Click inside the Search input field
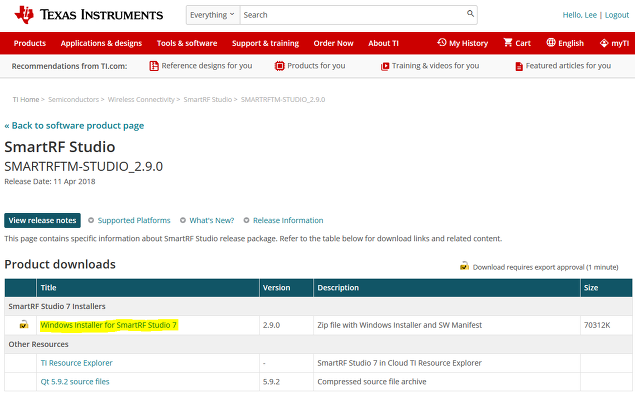The width and height of the screenshot is (635, 395). point(352,15)
